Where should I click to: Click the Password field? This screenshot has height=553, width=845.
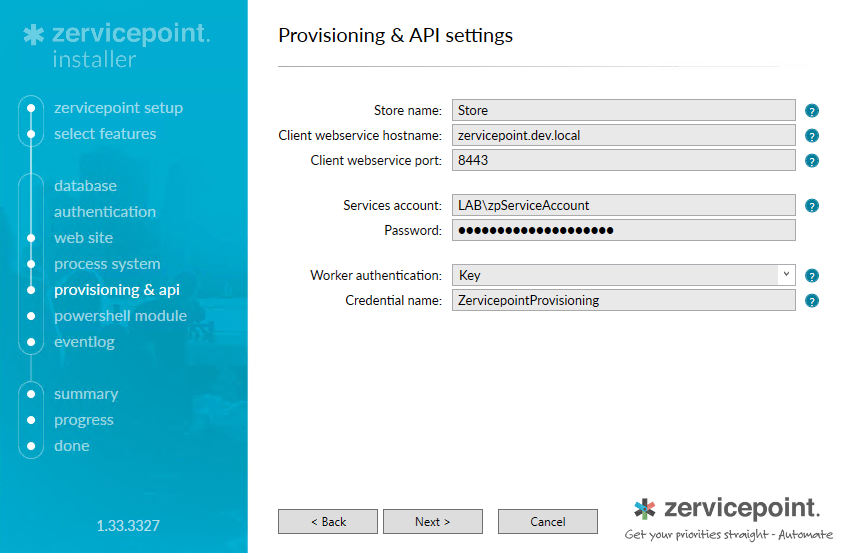coord(624,230)
